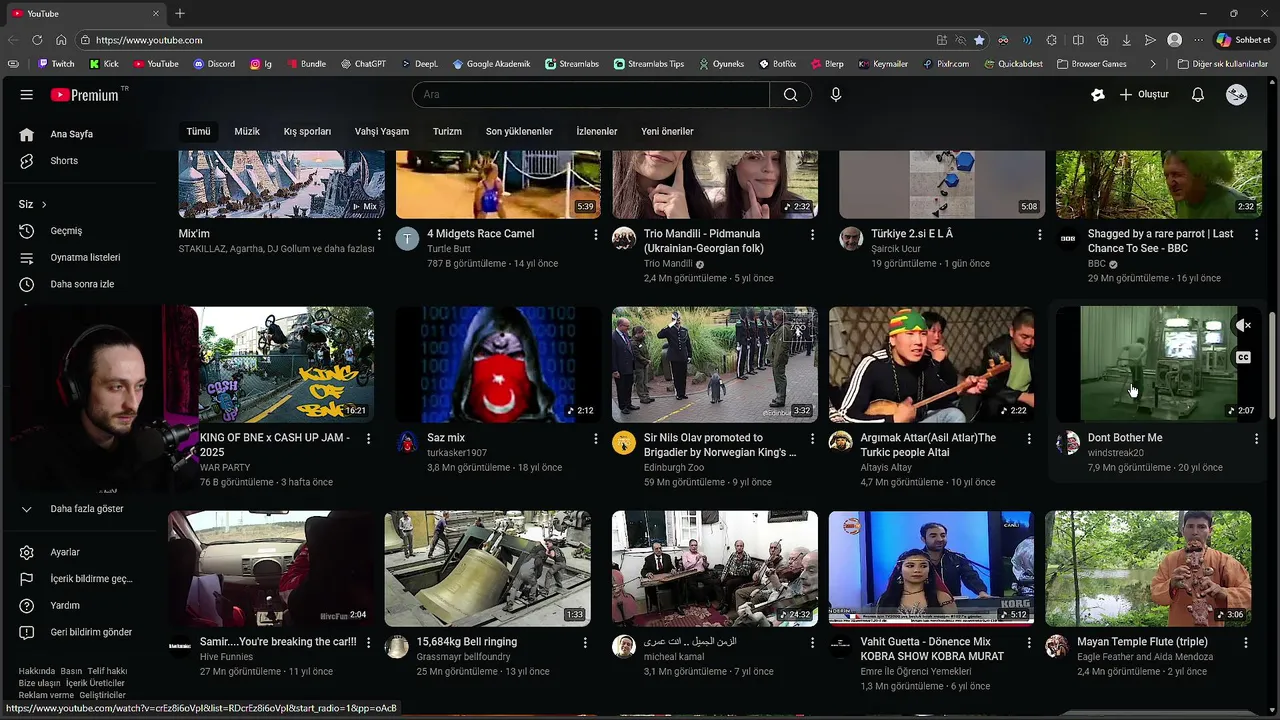Viewport: 1280px width, 720px height.
Task: Select the Son yüklenenler filter chip
Action: pos(519,131)
